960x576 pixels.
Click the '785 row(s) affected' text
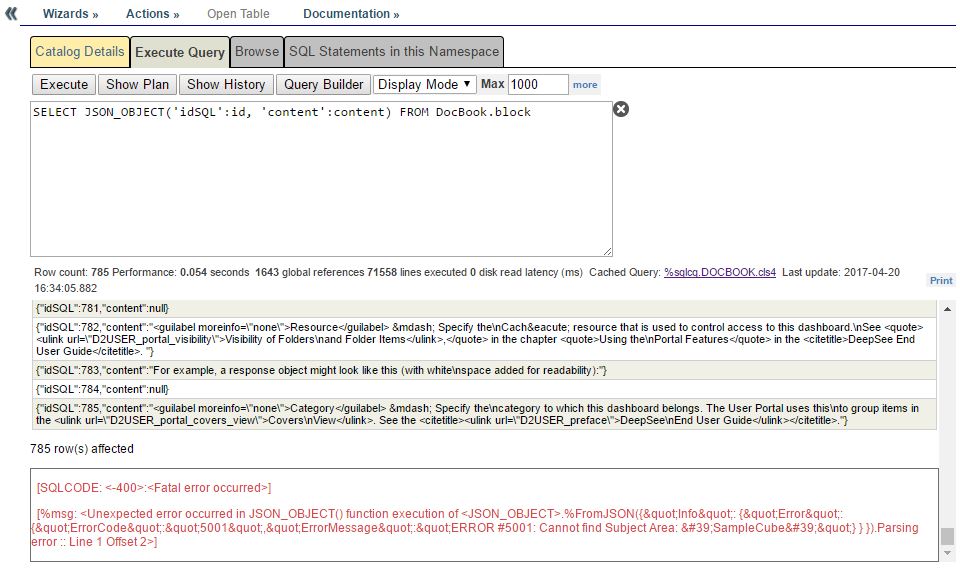click(x=82, y=449)
